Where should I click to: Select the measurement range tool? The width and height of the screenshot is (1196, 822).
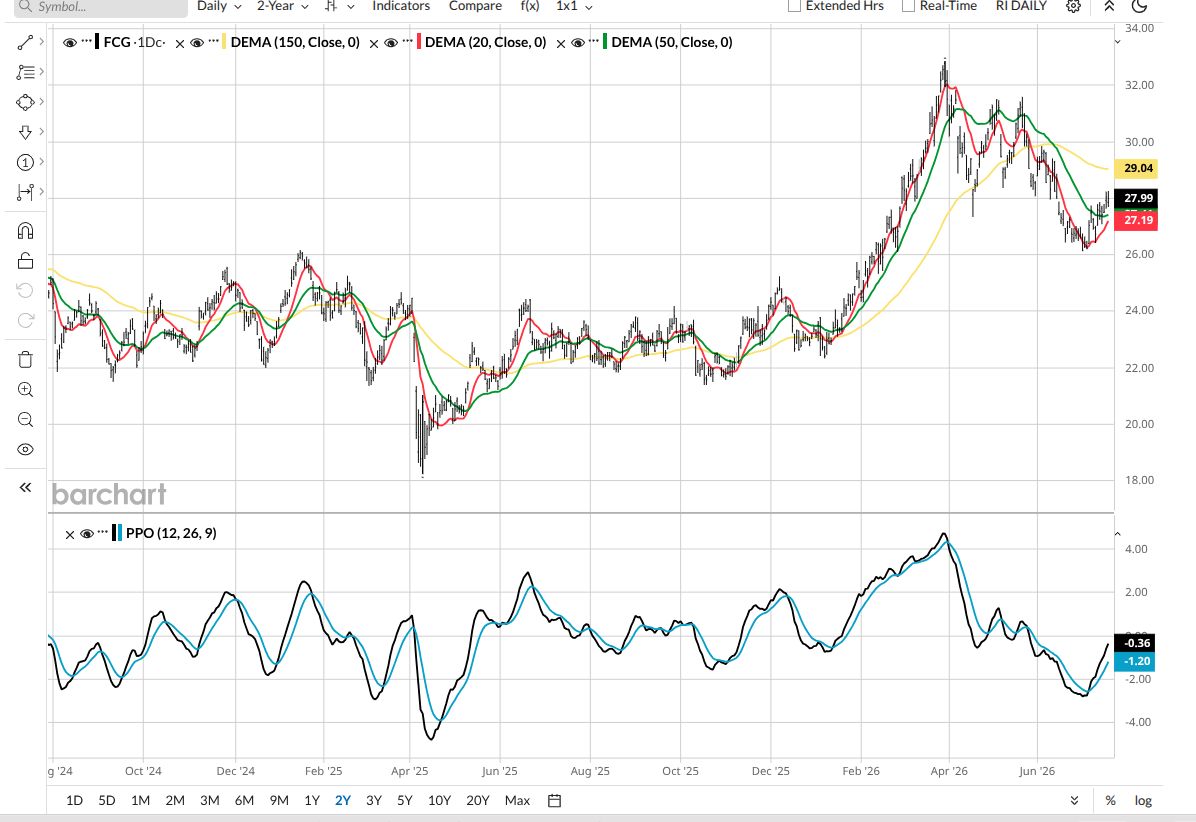25,192
